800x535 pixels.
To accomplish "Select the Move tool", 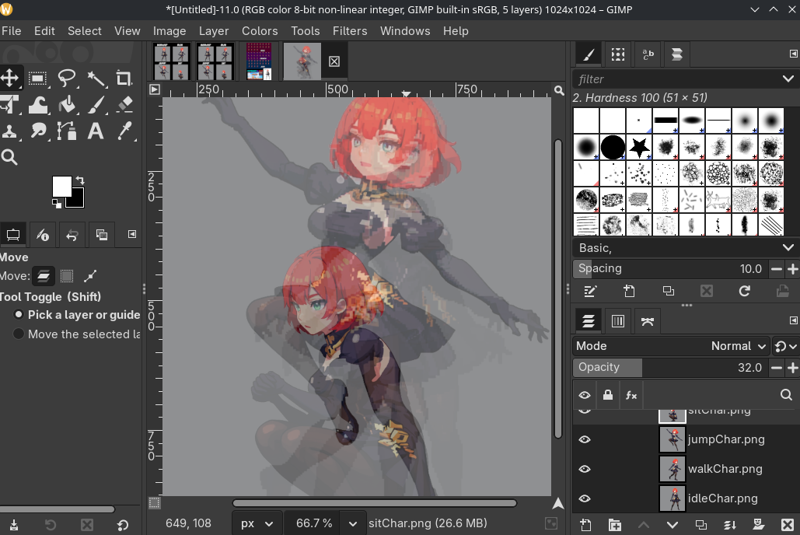I will click(x=10, y=78).
